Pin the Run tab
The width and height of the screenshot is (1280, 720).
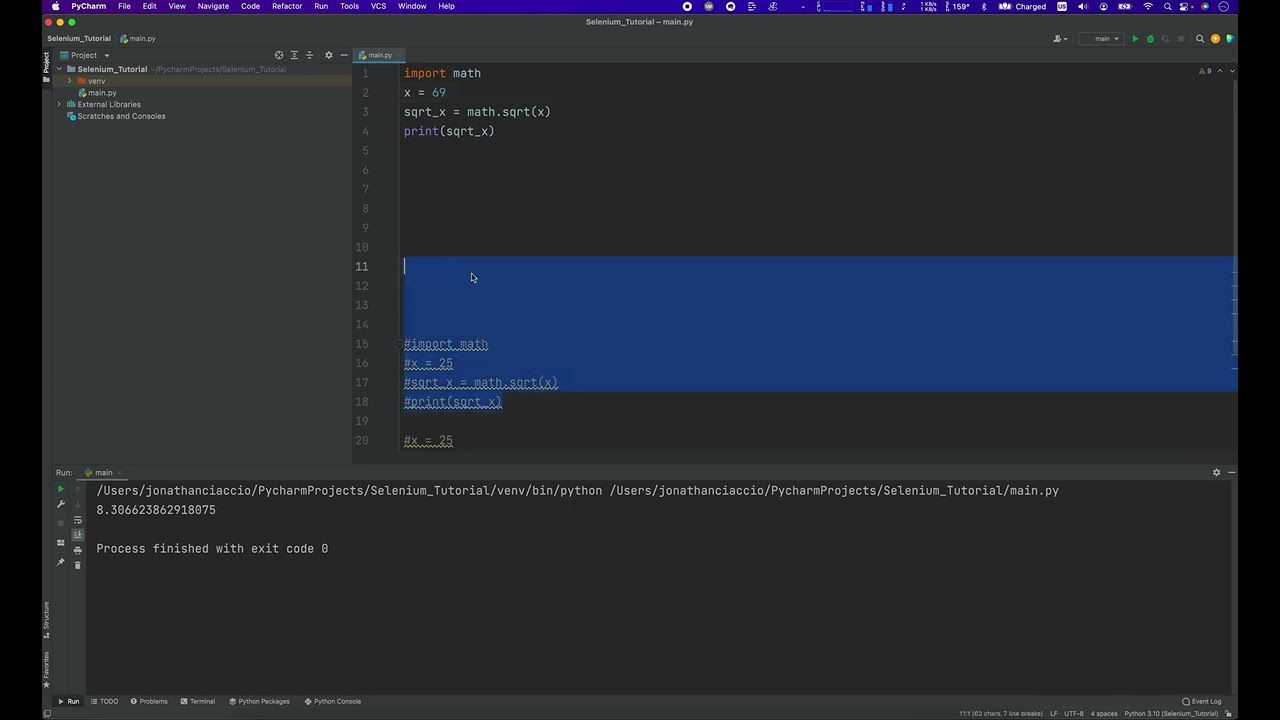60,562
